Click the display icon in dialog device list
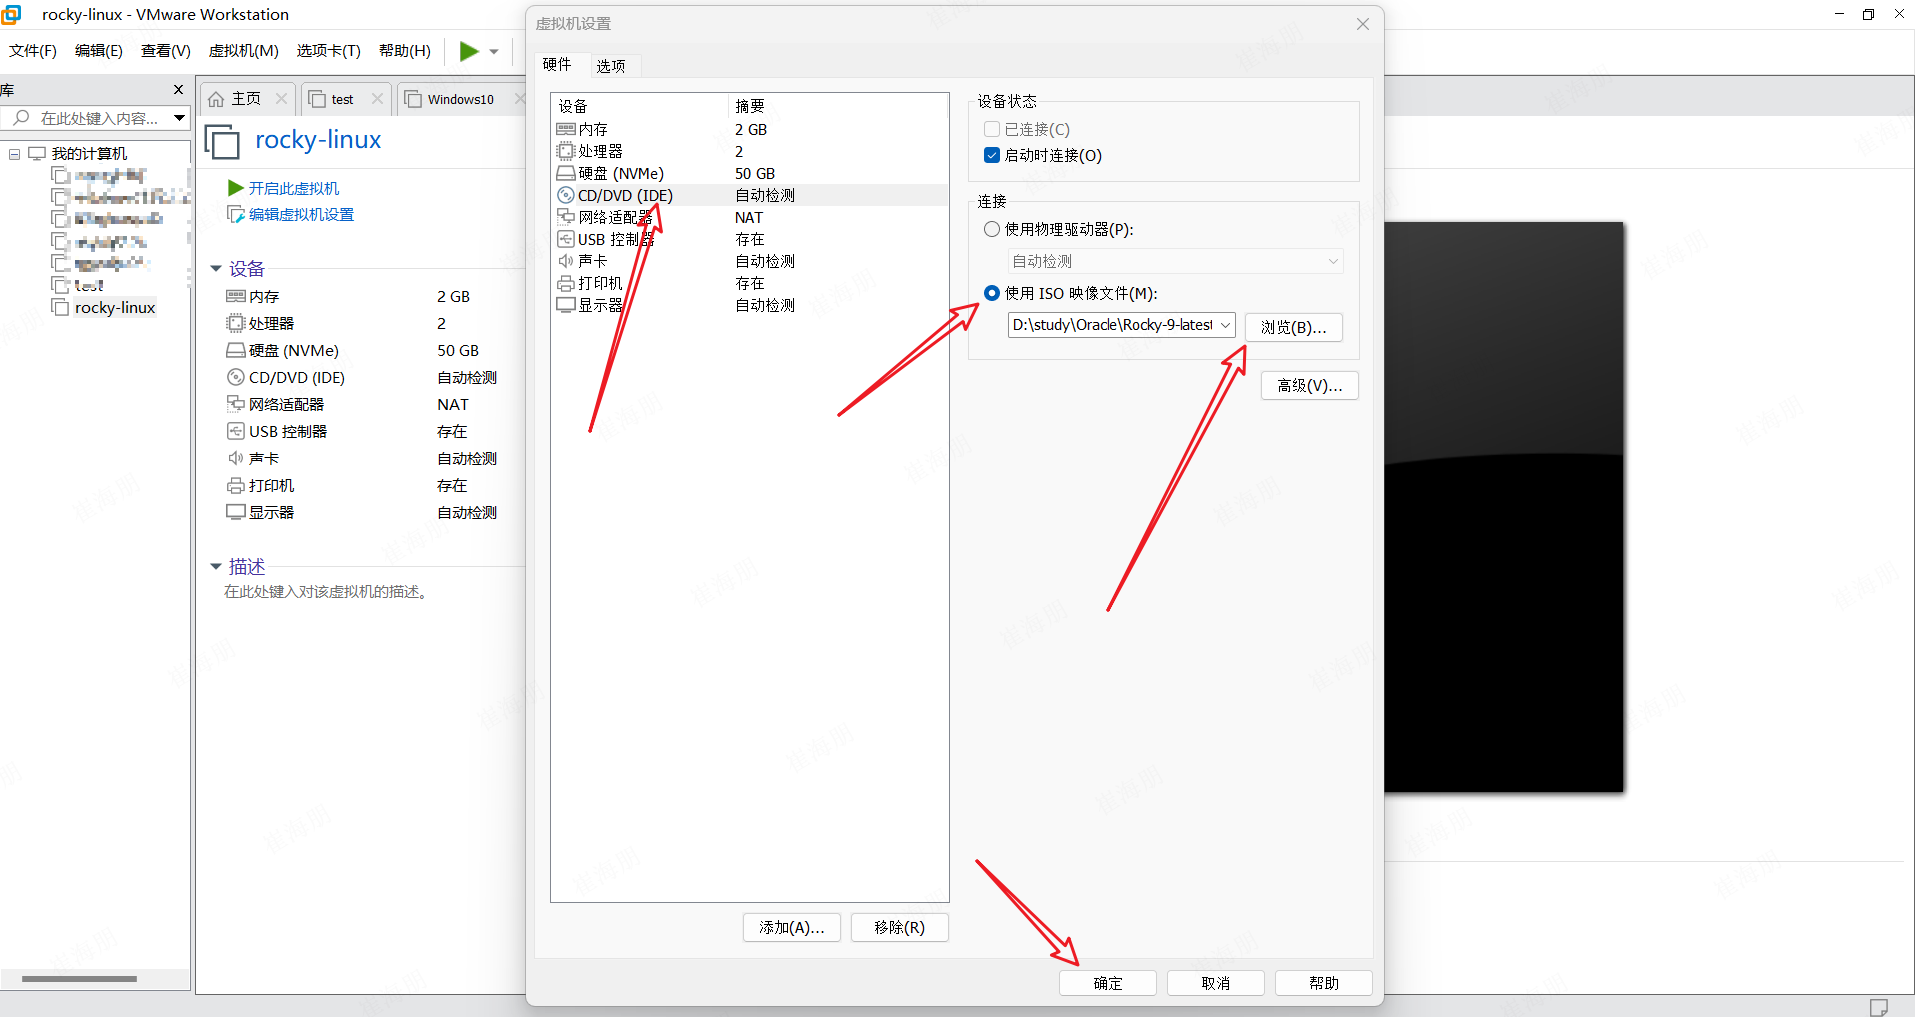 pos(566,305)
